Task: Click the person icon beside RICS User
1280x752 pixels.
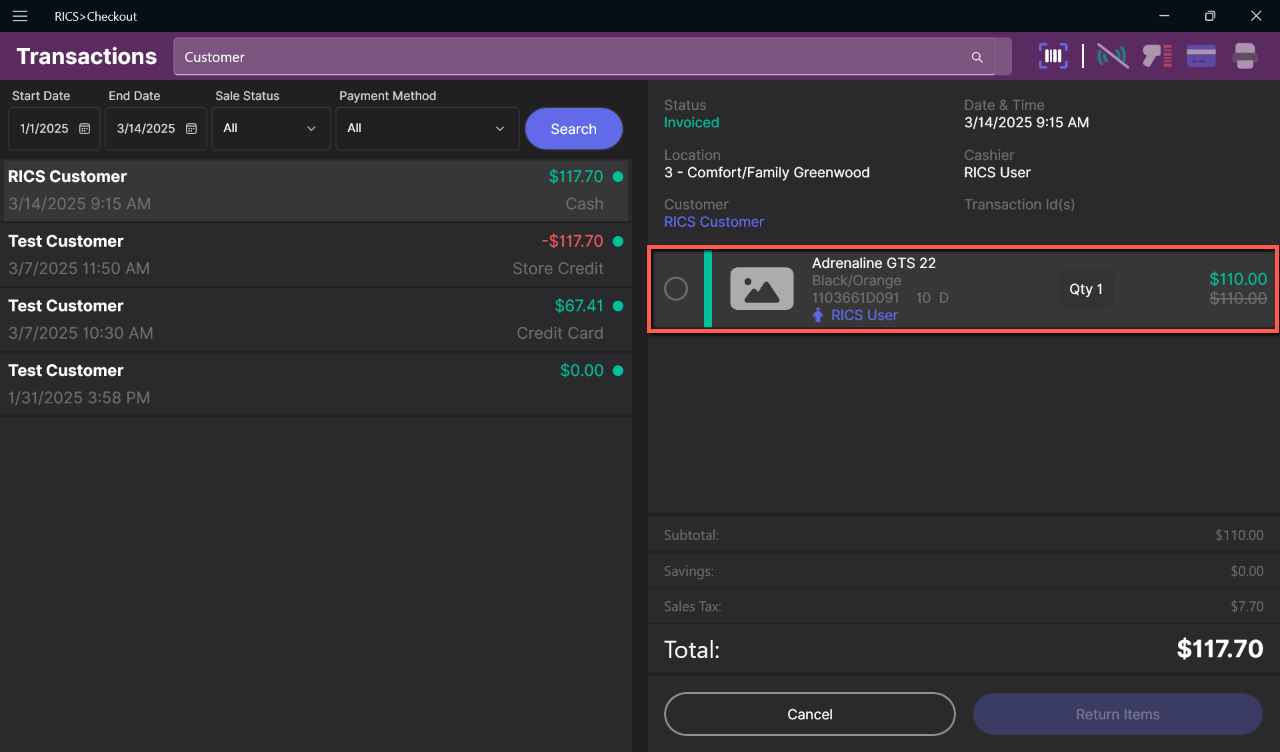Action: (x=818, y=315)
